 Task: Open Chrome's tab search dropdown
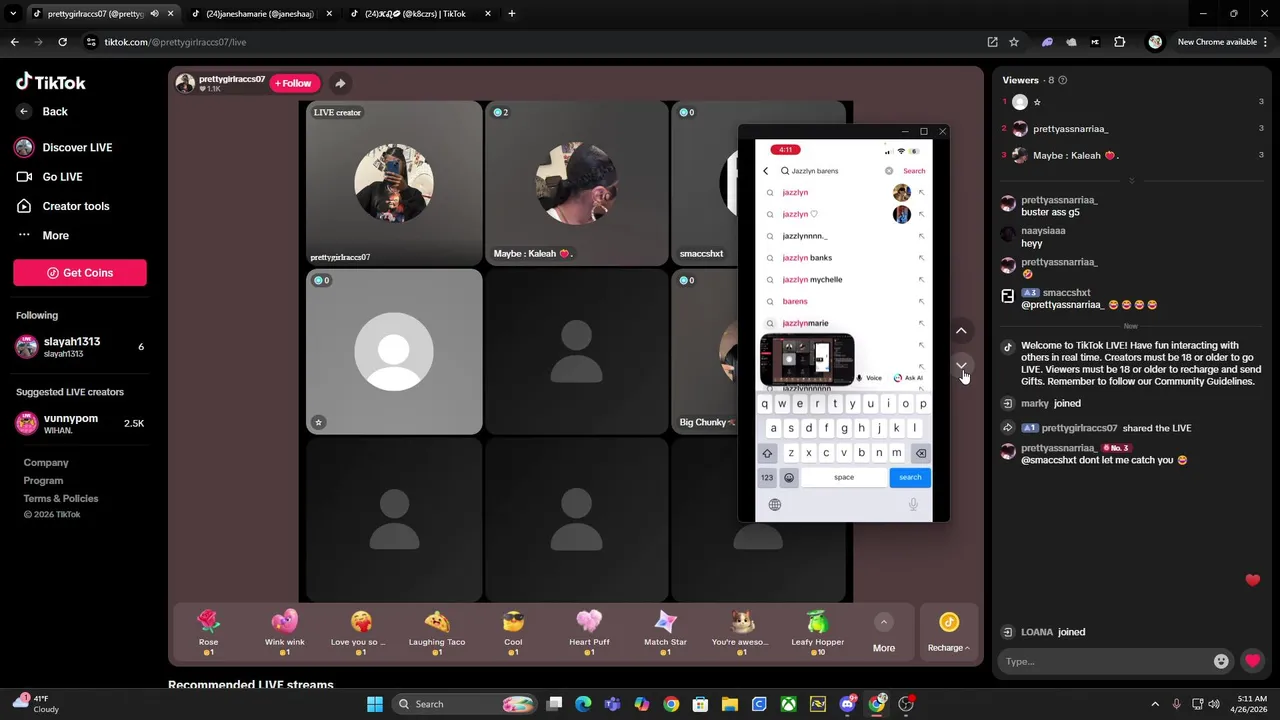point(13,14)
